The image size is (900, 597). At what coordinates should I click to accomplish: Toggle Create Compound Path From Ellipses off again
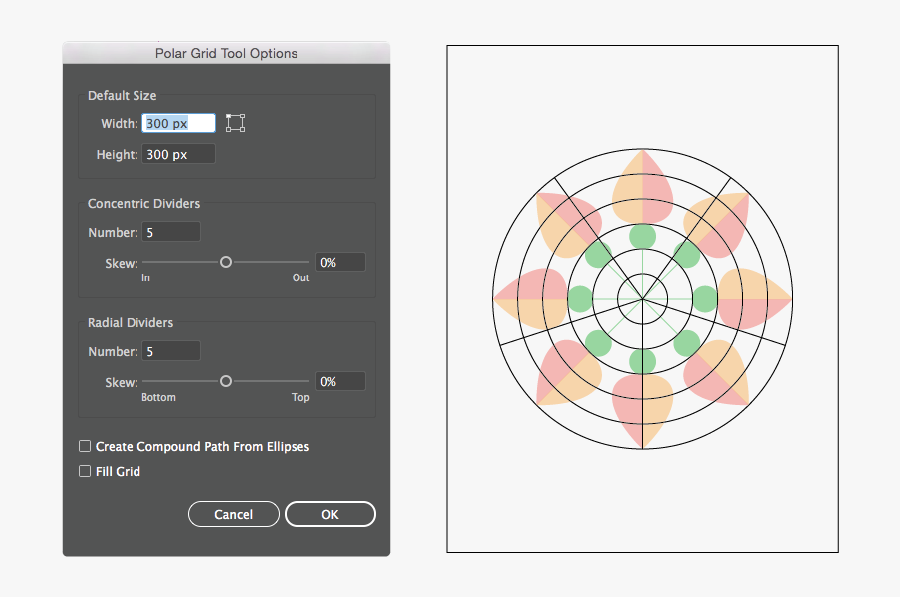click(x=85, y=446)
